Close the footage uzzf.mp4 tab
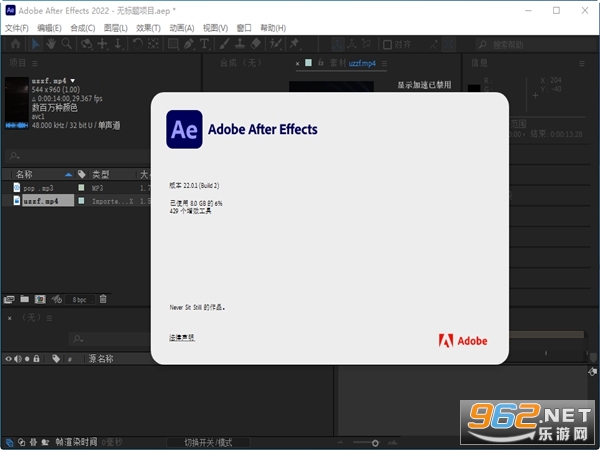Viewport: 600px width, 450px height. pyautogui.click(x=297, y=64)
